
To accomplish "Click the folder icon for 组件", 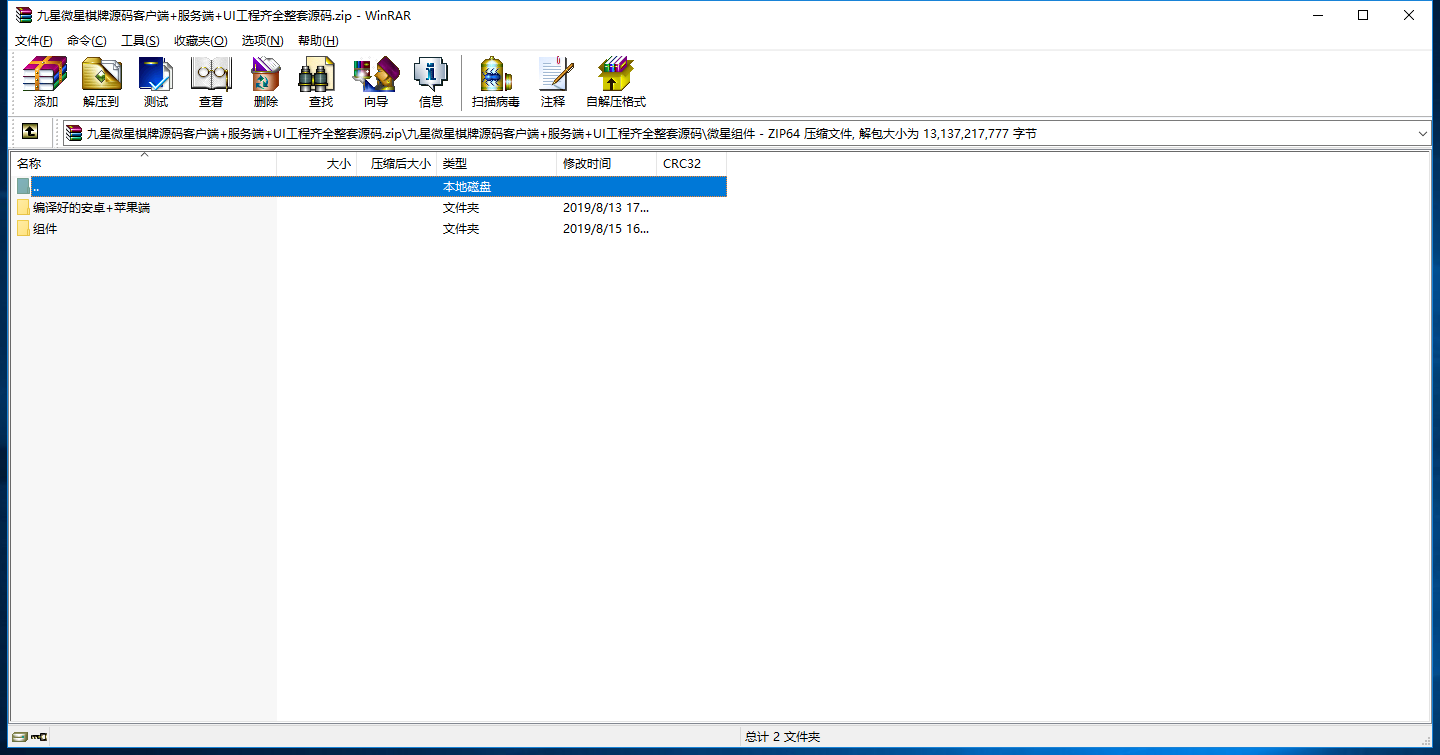I will tap(23, 229).
